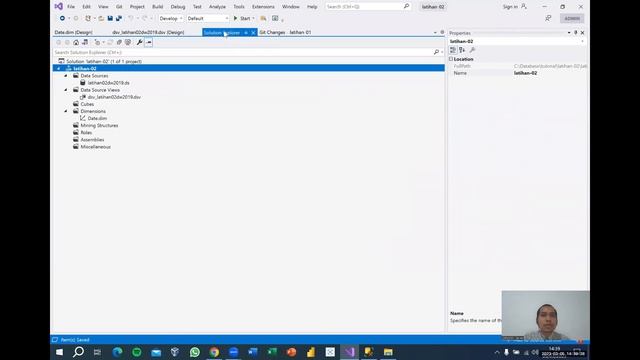
Task: Close the Solution Explorer tab
Action: (253, 33)
